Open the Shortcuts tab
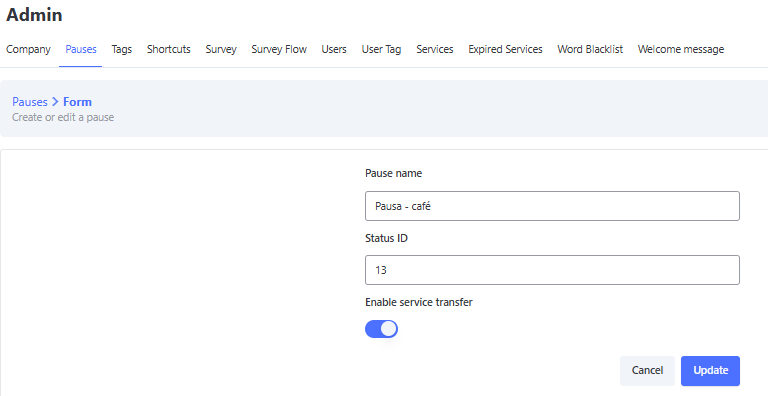This screenshot has height=396, width=768. [168, 49]
